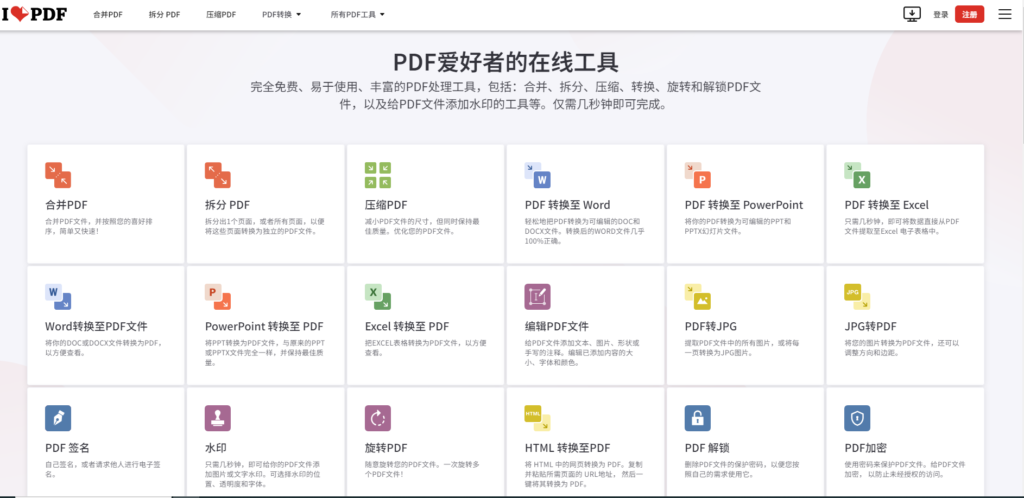Open the PDF转JPG card title
The width and height of the screenshot is (1024, 498).
point(711,326)
